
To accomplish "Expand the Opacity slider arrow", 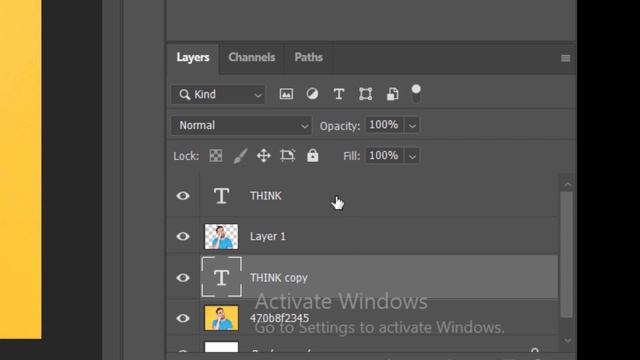I will point(412,125).
